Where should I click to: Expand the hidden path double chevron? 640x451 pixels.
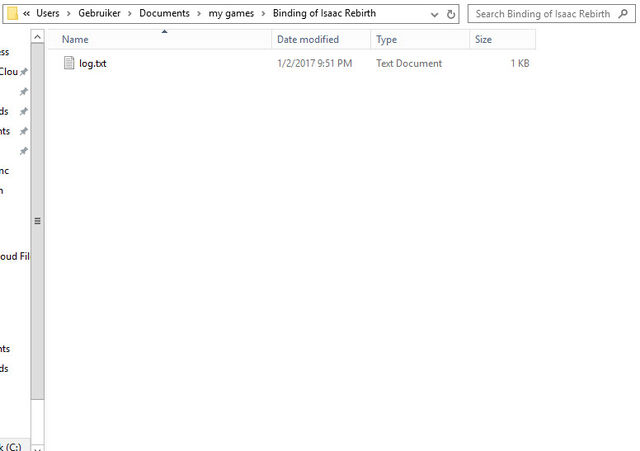click(27, 13)
